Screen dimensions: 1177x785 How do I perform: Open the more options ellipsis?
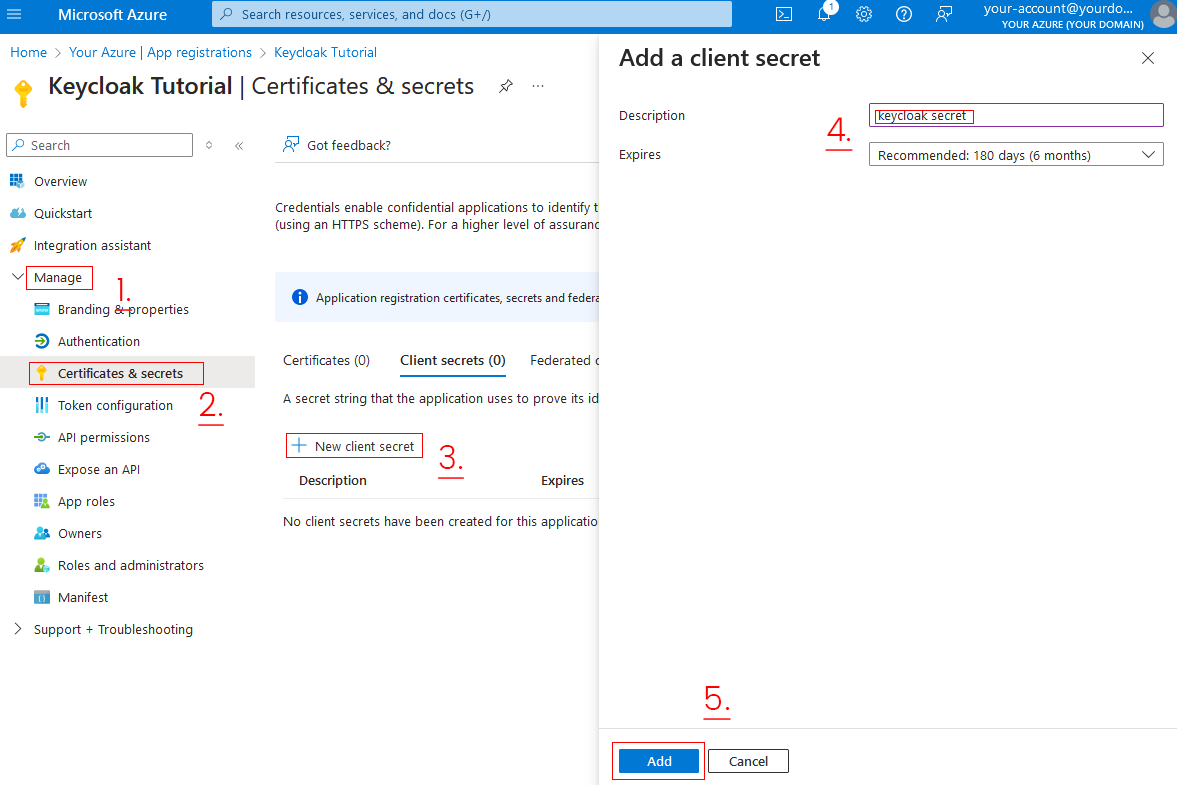(x=538, y=86)
